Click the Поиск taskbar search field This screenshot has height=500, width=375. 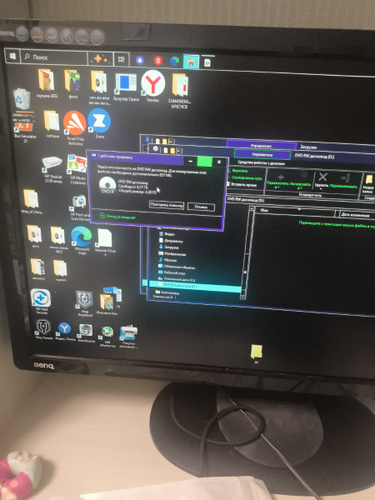(54, 57)
